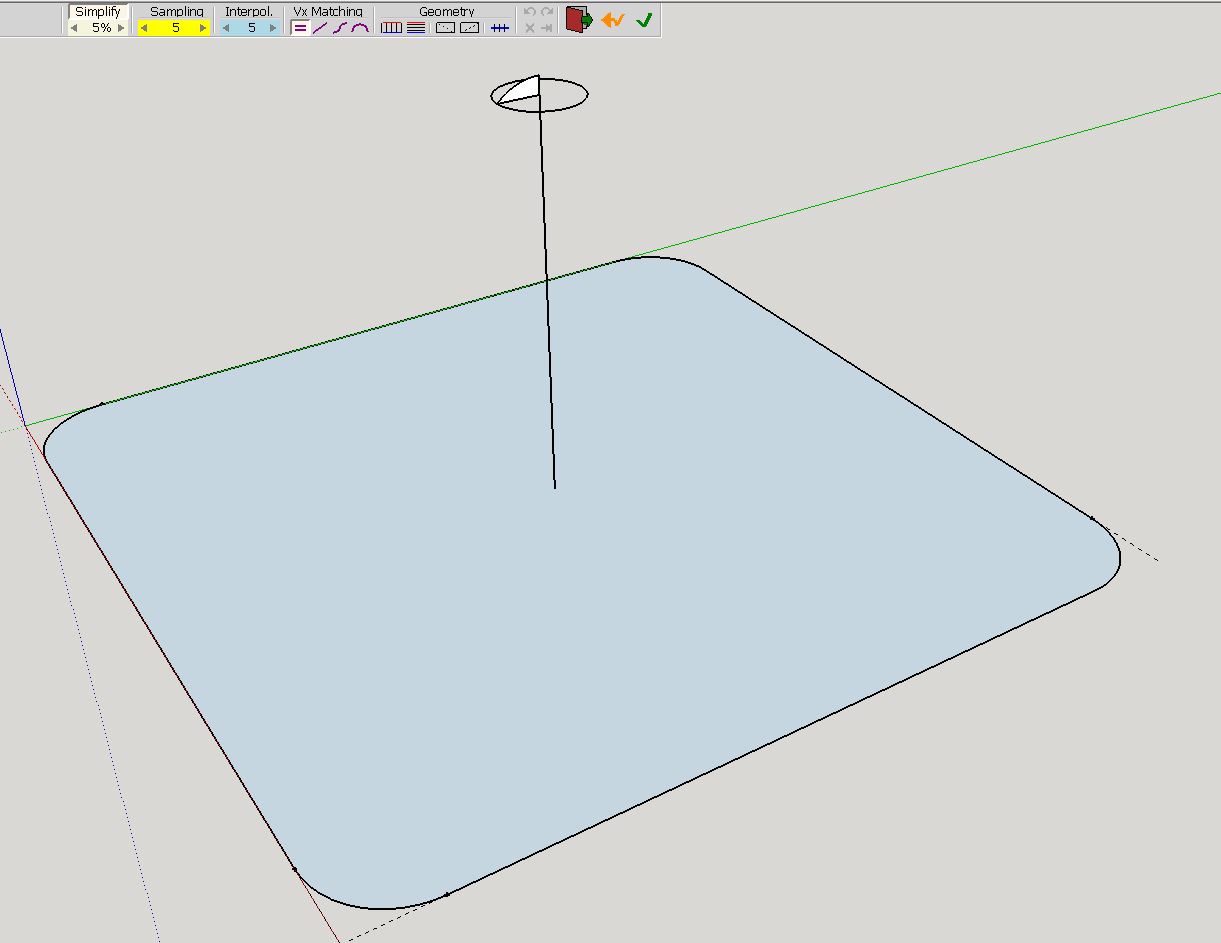This screenshot has width=1221, height=943.
Task: Increase Interpol. value with right arrow
Action: coord(273,28)
